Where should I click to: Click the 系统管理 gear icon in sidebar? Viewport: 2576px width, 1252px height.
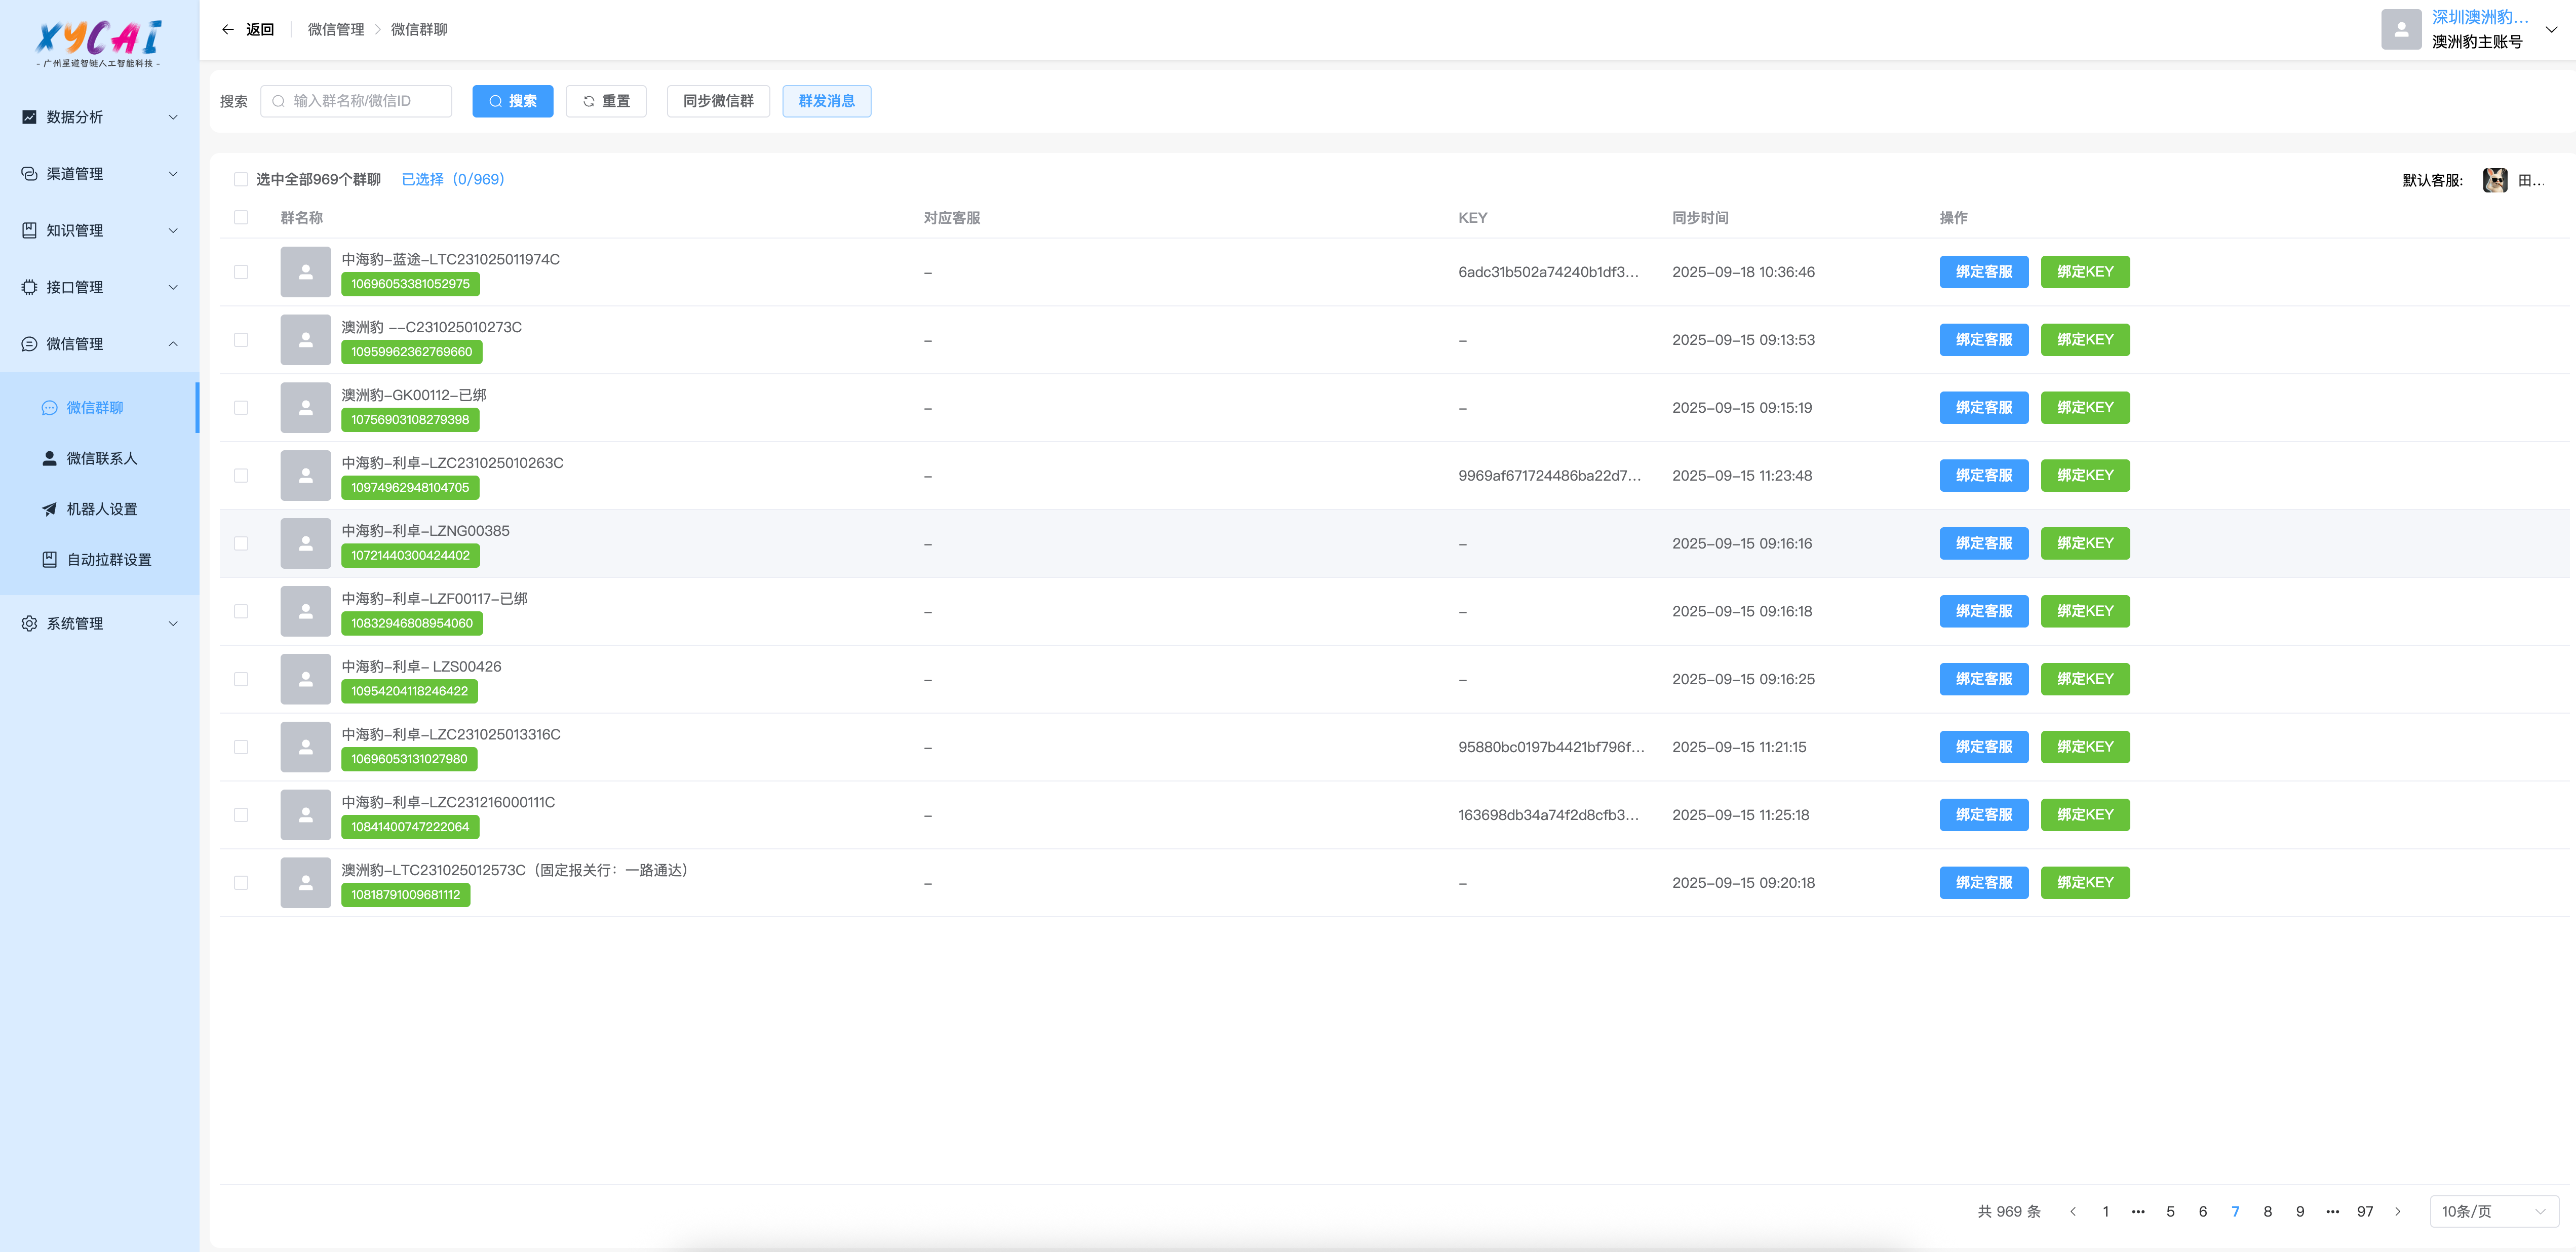[29, 623]
